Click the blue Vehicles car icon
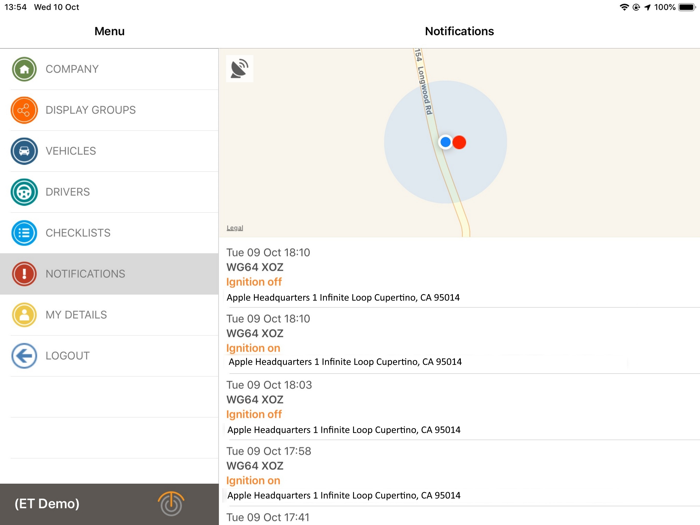 [24, 151]
